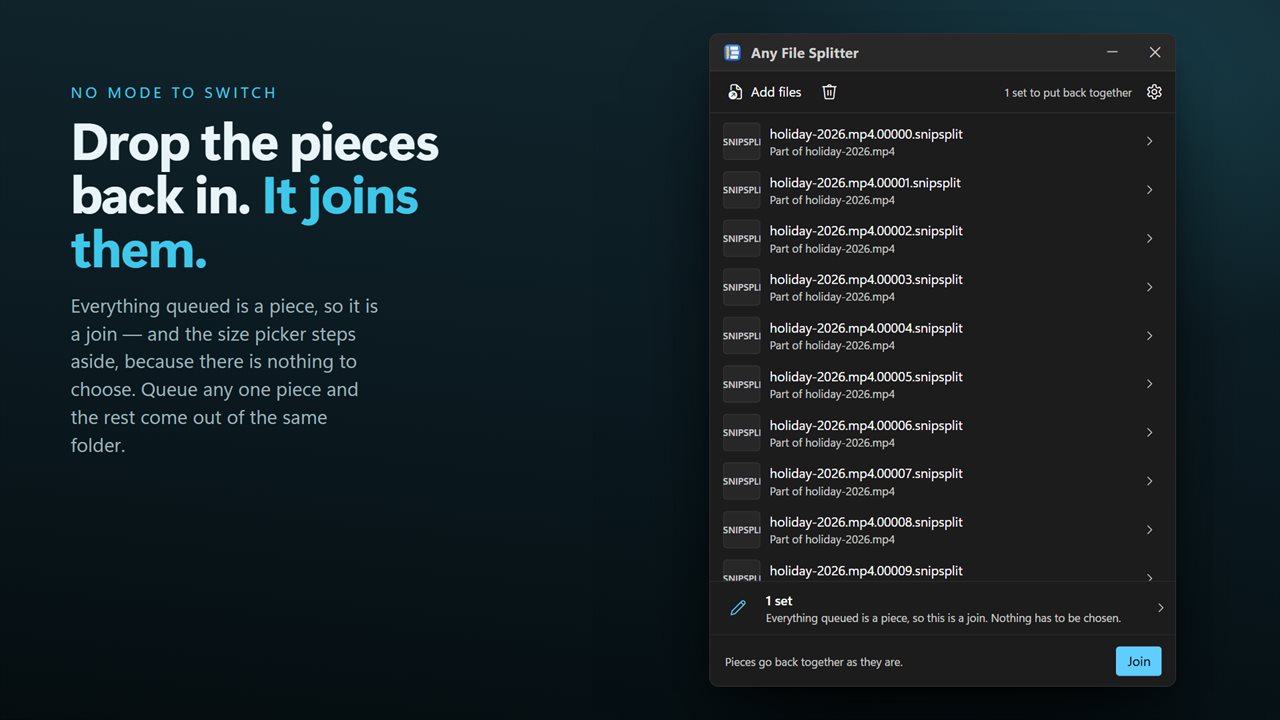
Task: Open the 1 set details chevron
Action: coord(1160,608)
